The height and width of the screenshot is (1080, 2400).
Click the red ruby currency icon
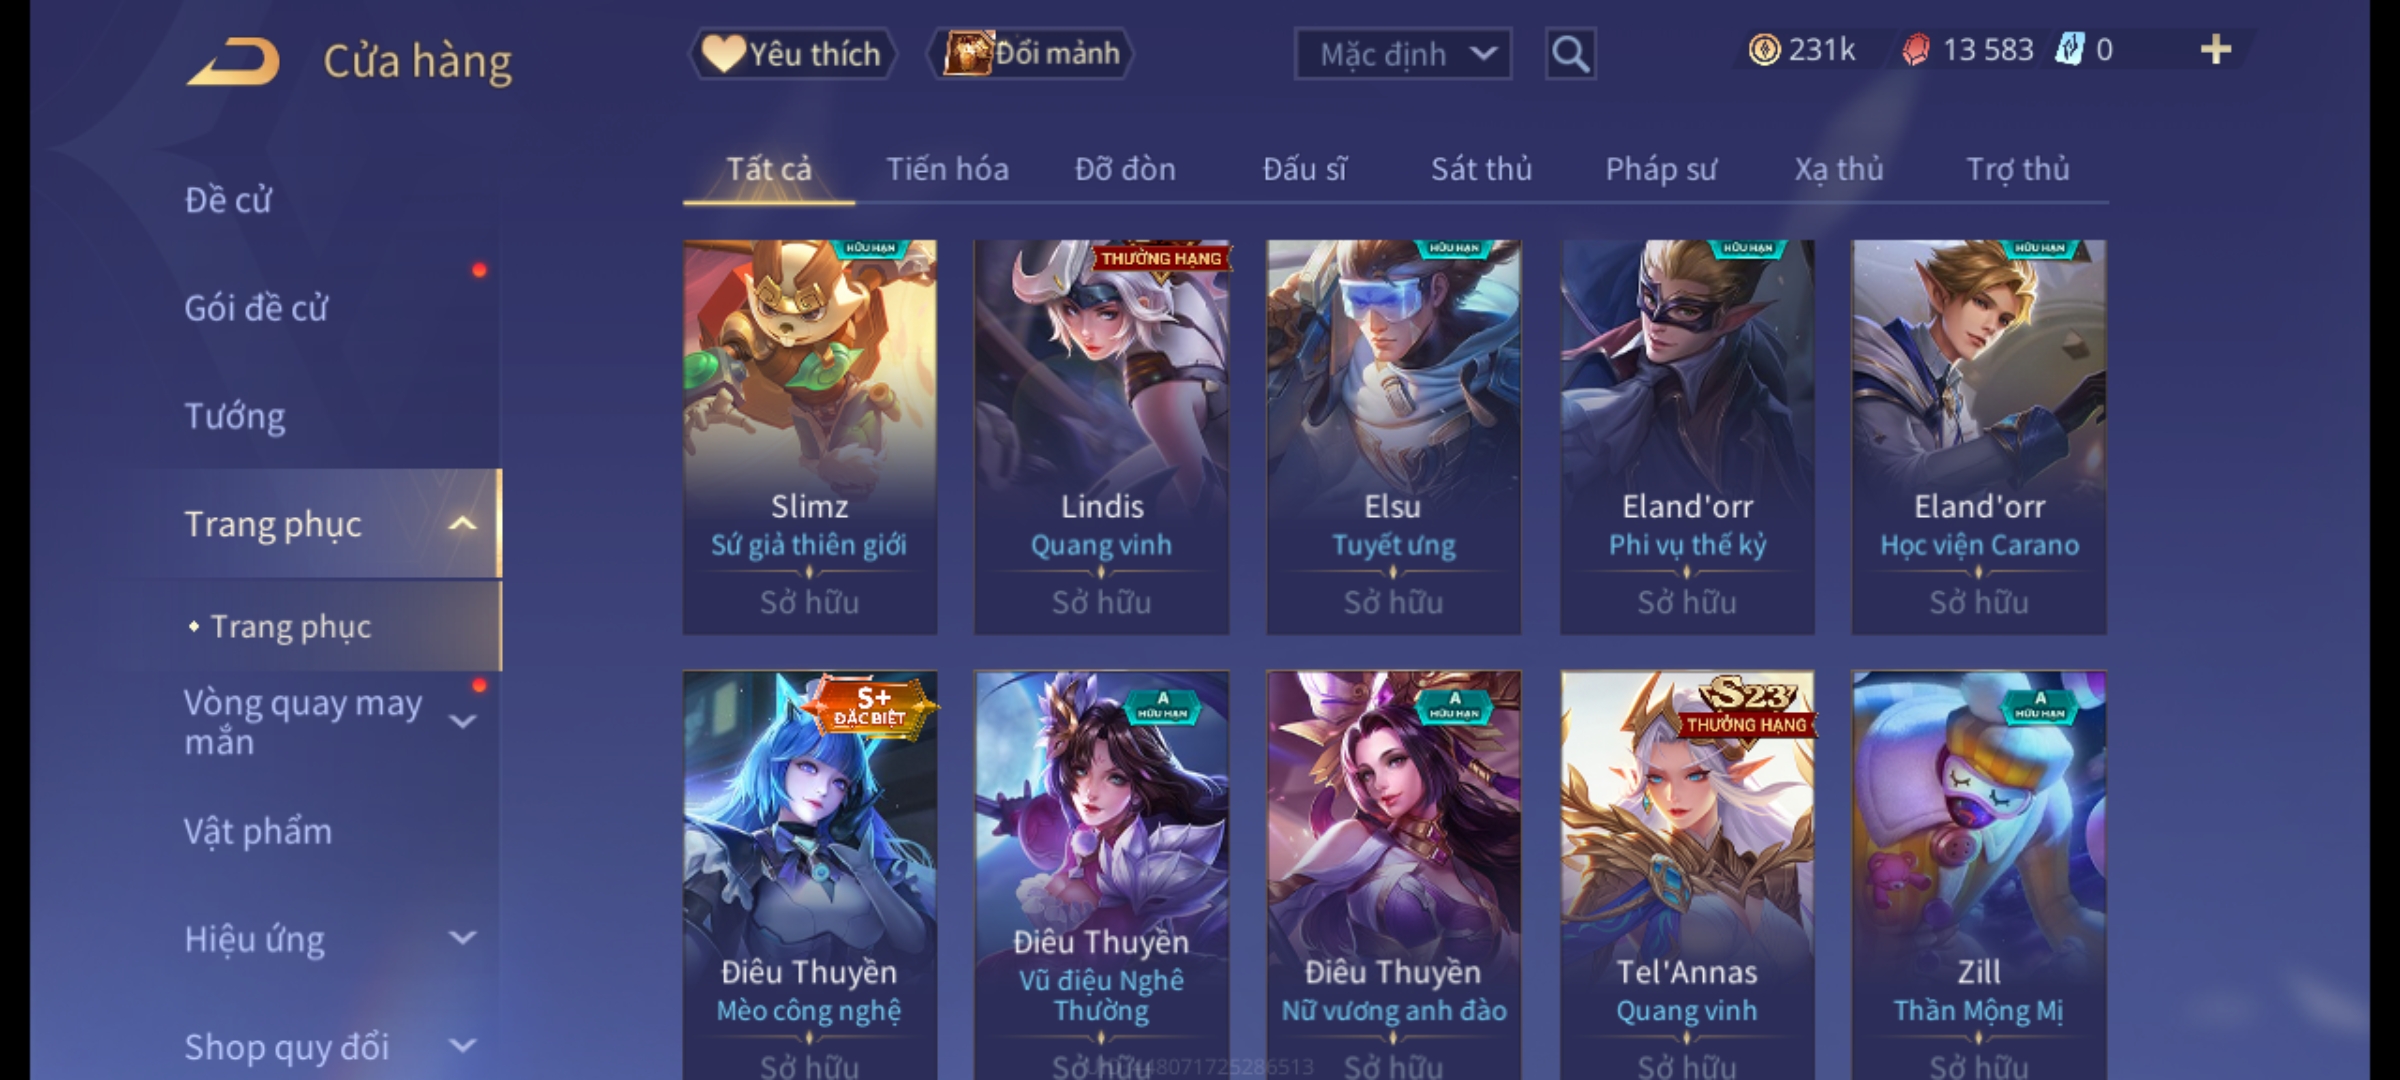[x=1915, y=50]
